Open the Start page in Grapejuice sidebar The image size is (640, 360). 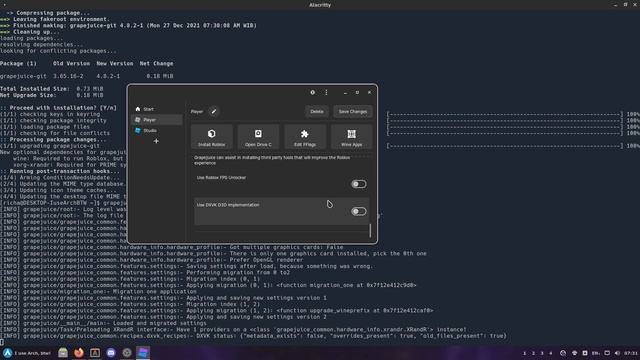point(157,109)
